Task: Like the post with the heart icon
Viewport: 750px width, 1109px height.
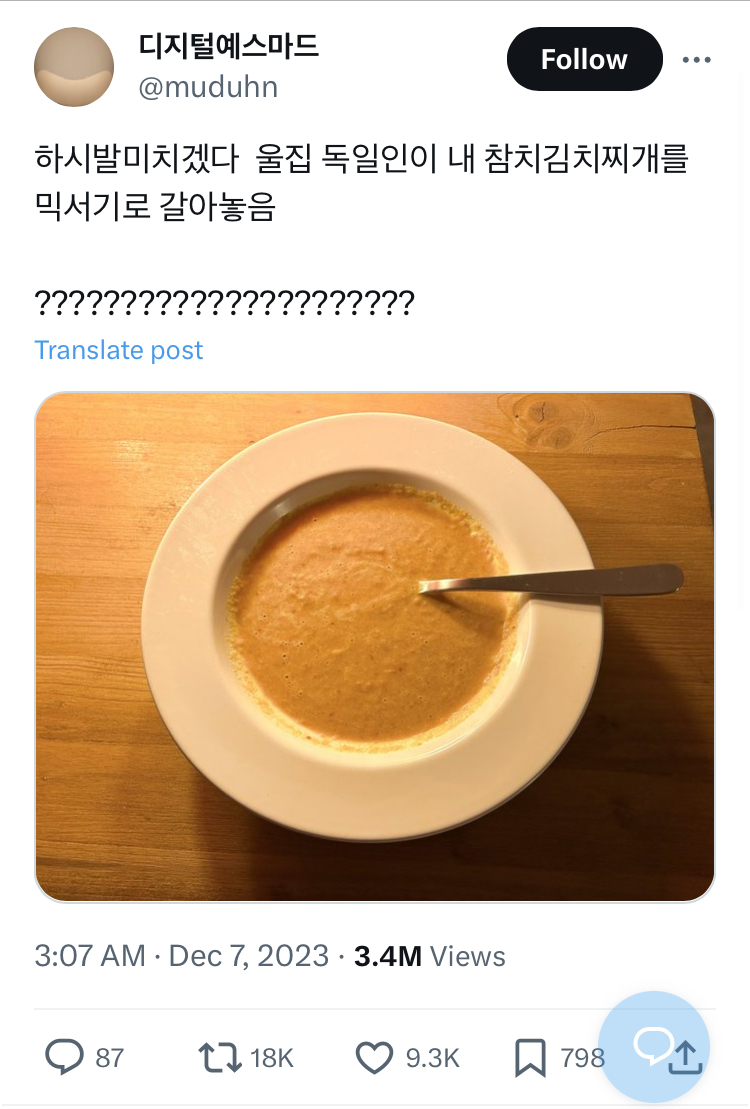Action: pyautogui.click(x=374, y=1058)
